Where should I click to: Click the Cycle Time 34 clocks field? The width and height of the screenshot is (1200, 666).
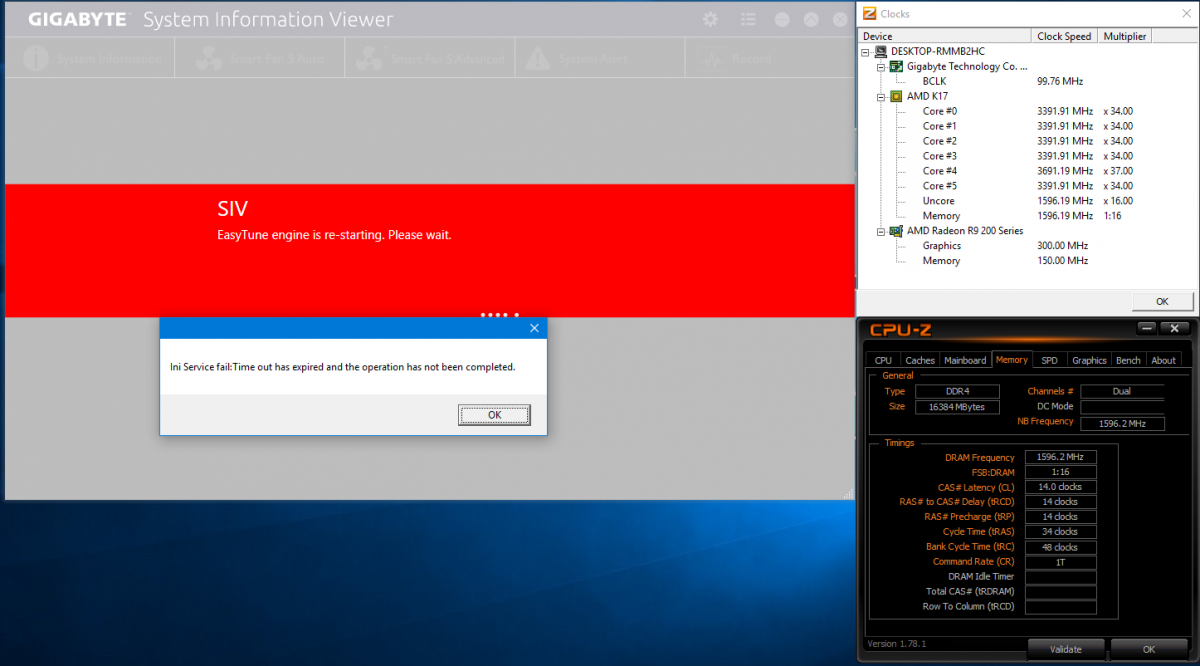pos(1060,532)
